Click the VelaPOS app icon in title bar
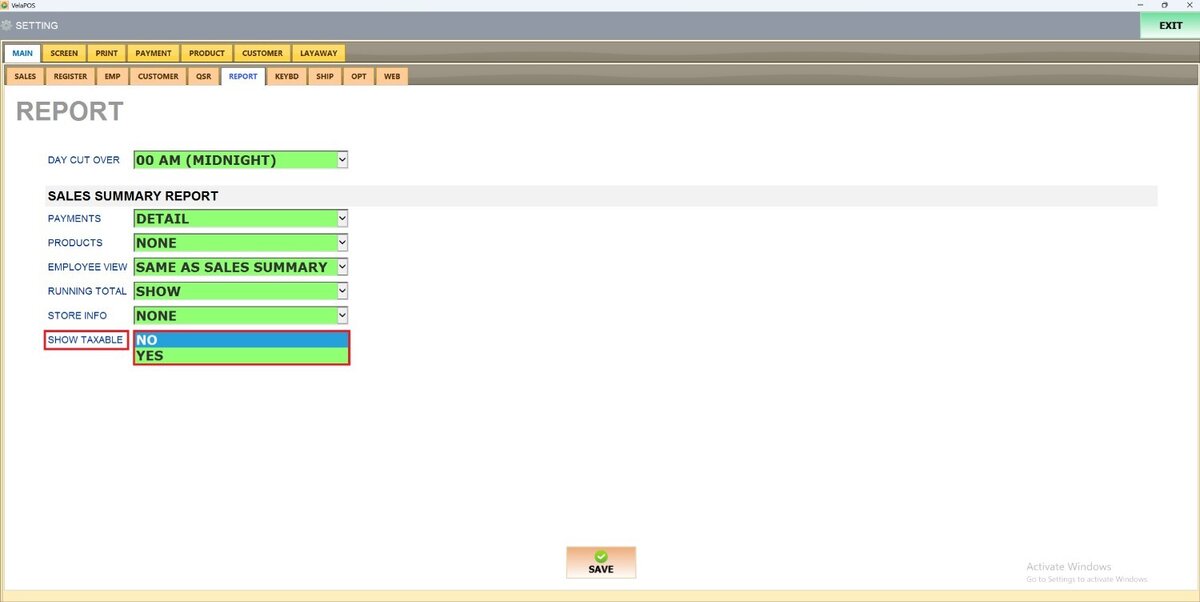The height and width of the screenshot is (602, 1200). click(5, 5)
